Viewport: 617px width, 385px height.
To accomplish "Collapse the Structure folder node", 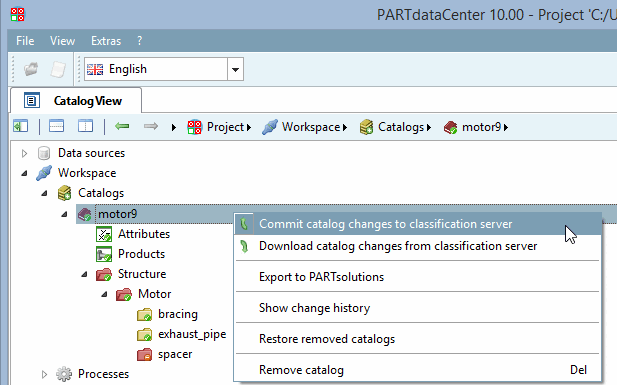I will (84, 274).
